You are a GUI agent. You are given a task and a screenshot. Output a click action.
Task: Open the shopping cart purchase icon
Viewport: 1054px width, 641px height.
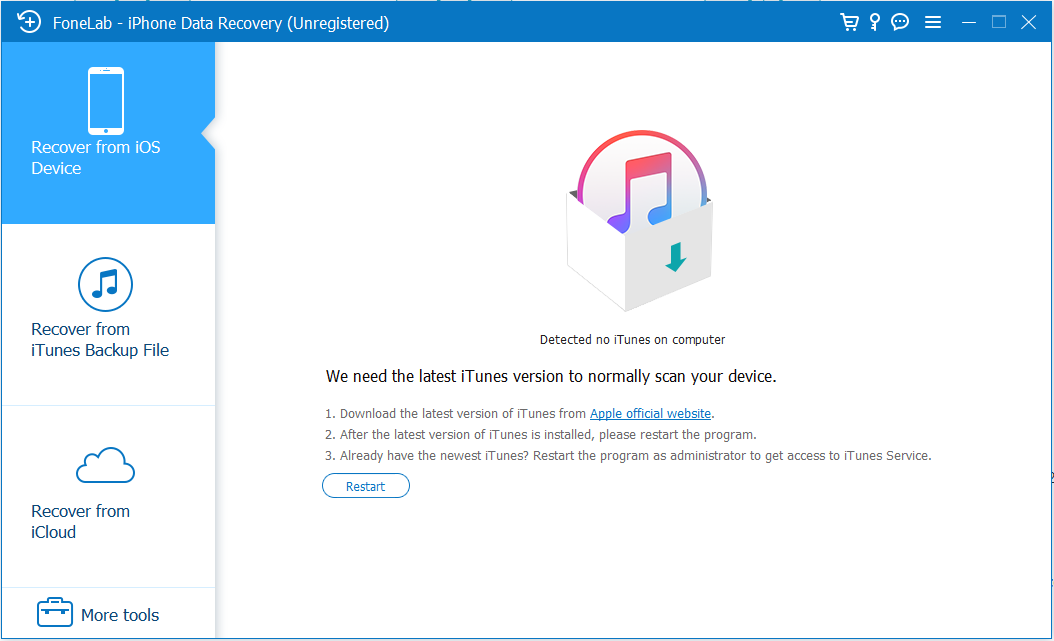tap(849, 22)
